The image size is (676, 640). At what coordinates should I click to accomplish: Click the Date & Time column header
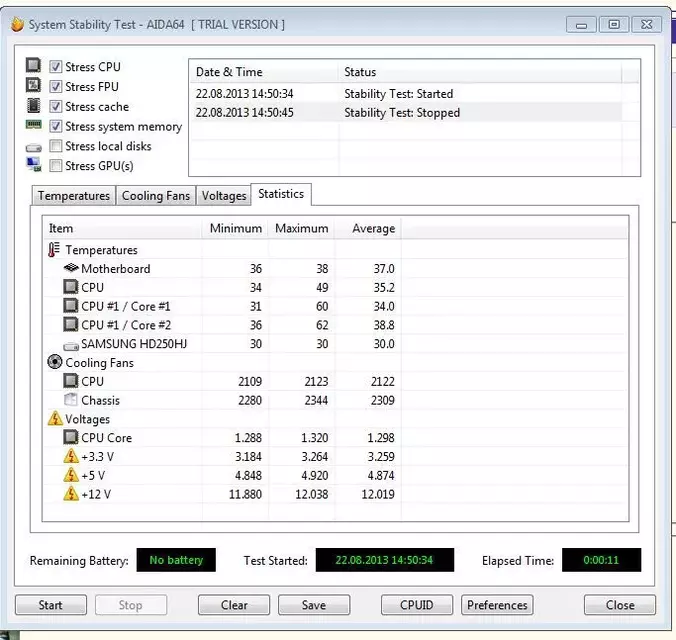(264, 72)
